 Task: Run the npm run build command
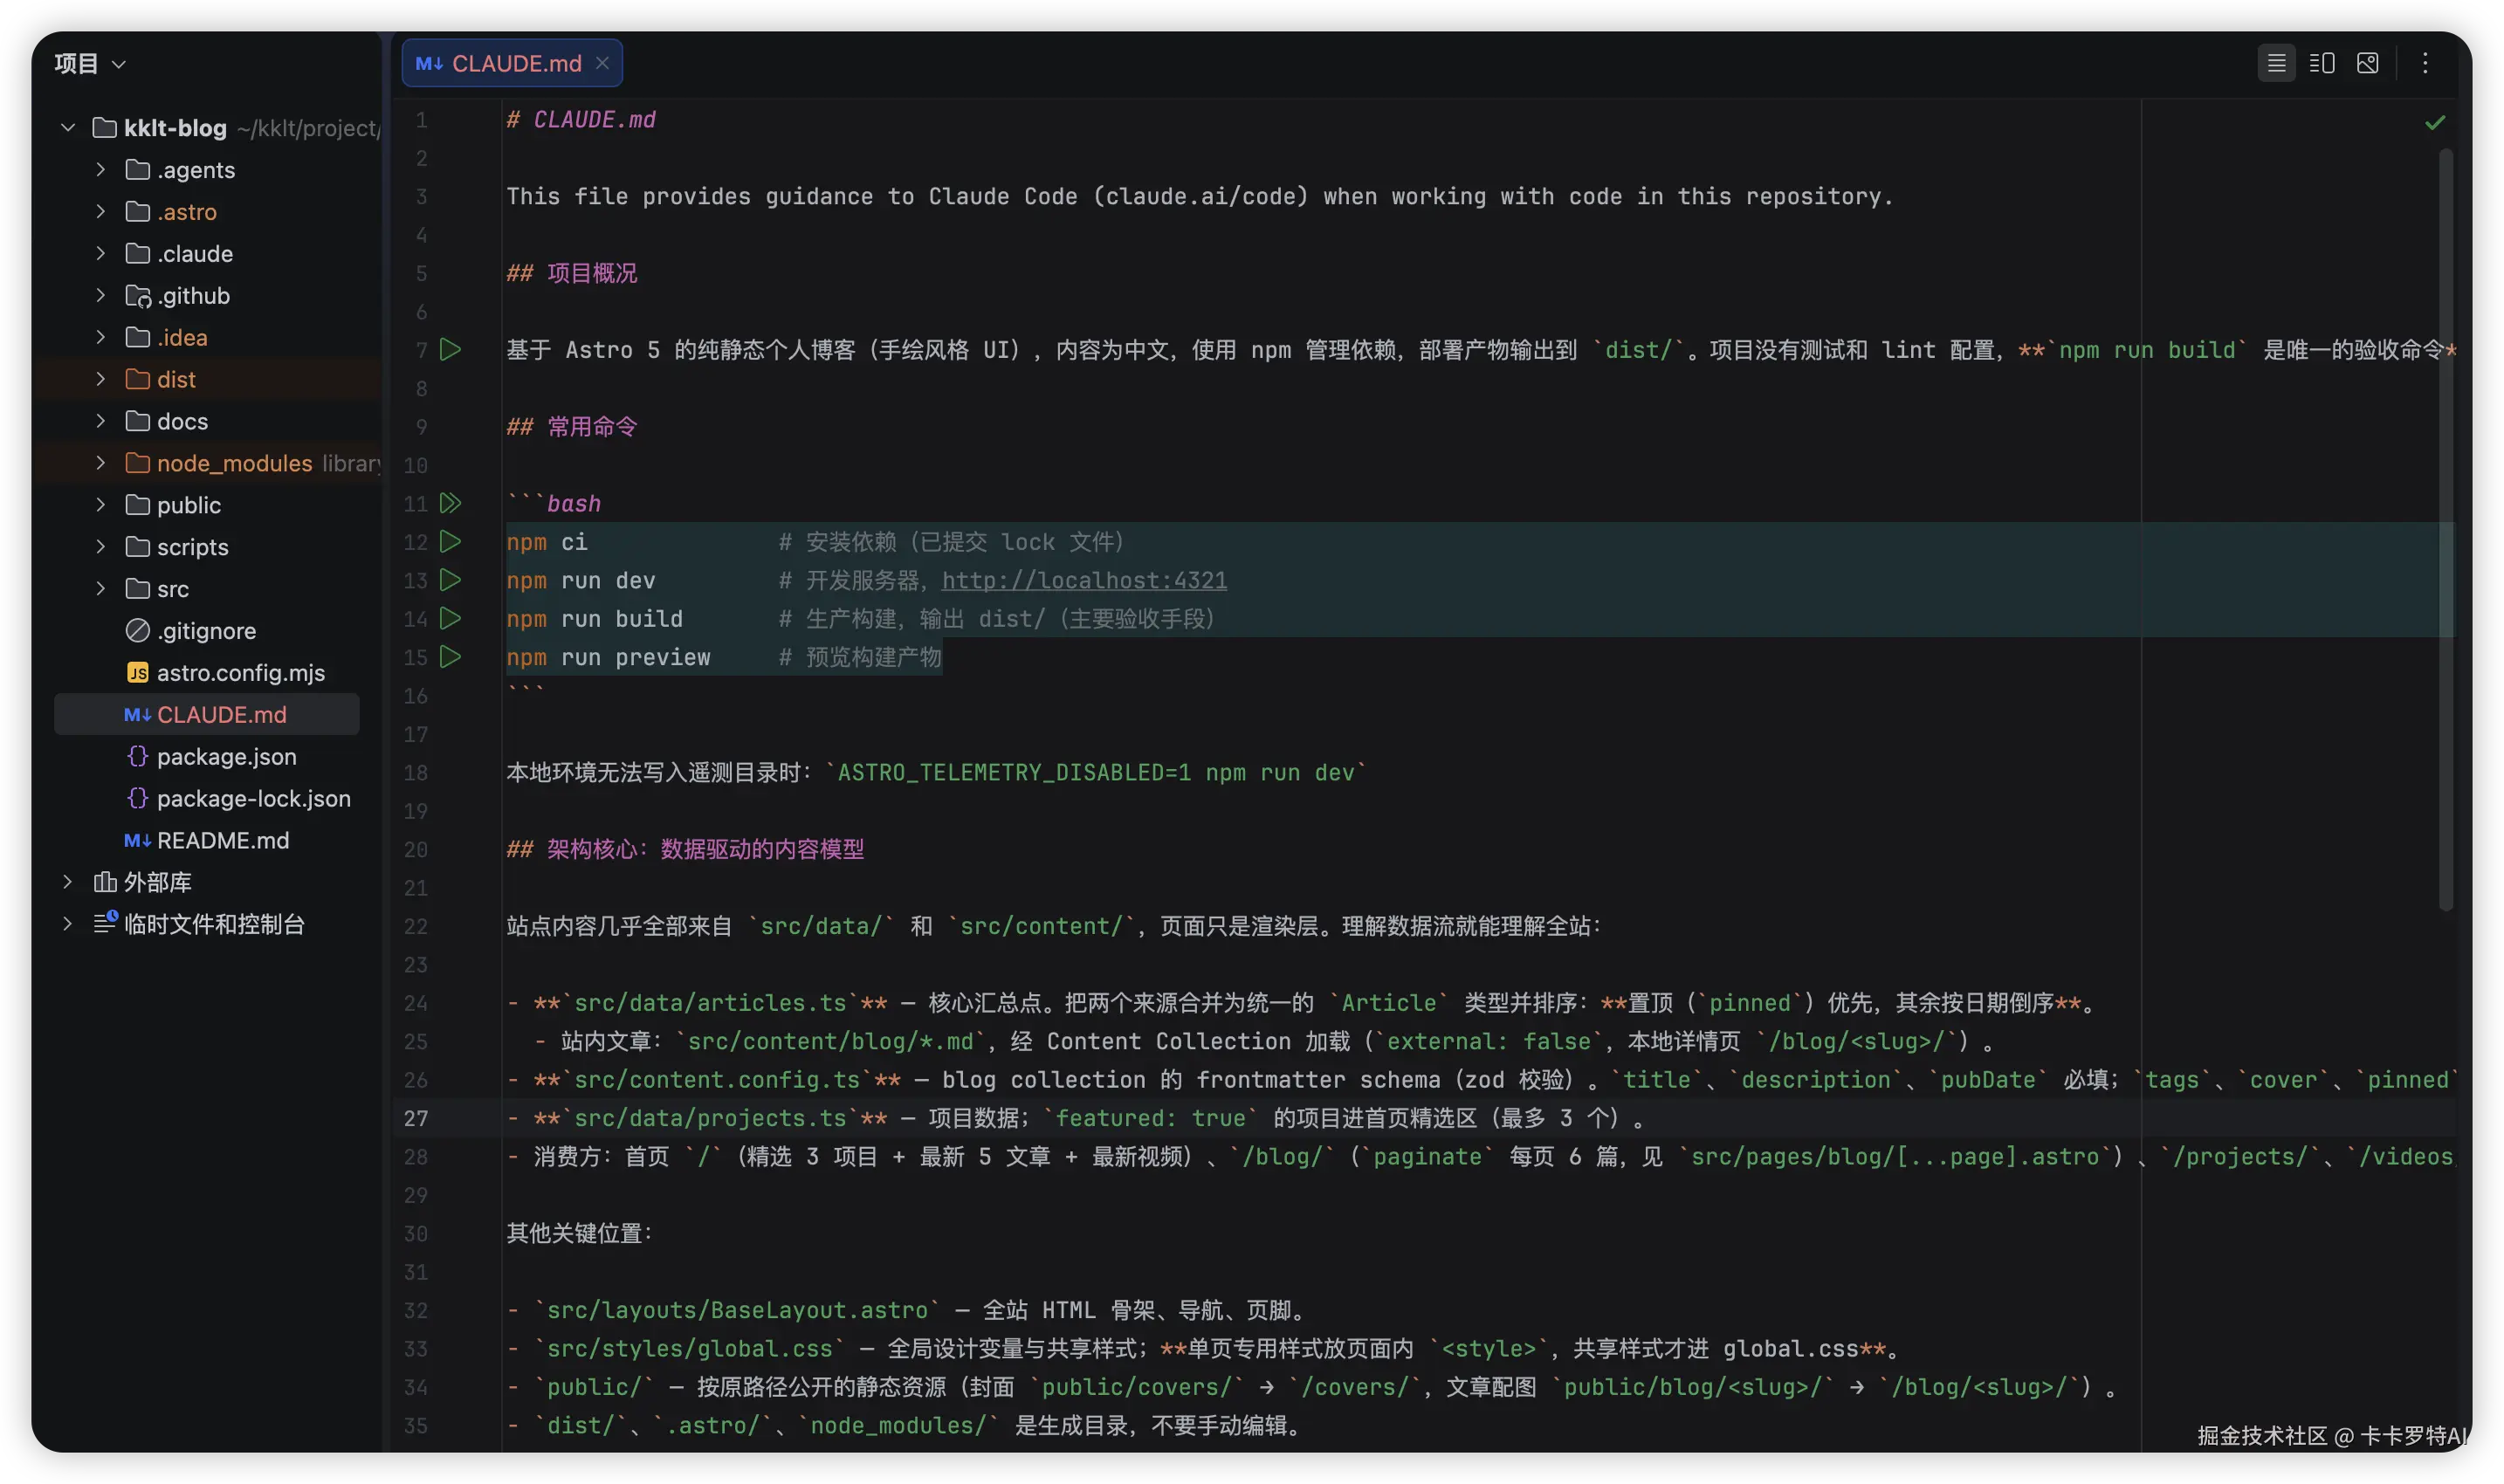point(451,618)
